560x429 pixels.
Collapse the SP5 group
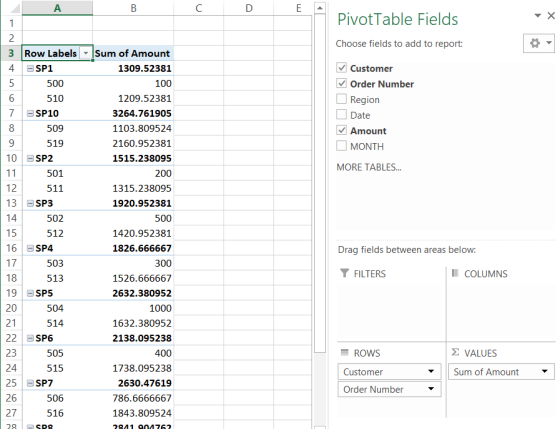(30, 293)
